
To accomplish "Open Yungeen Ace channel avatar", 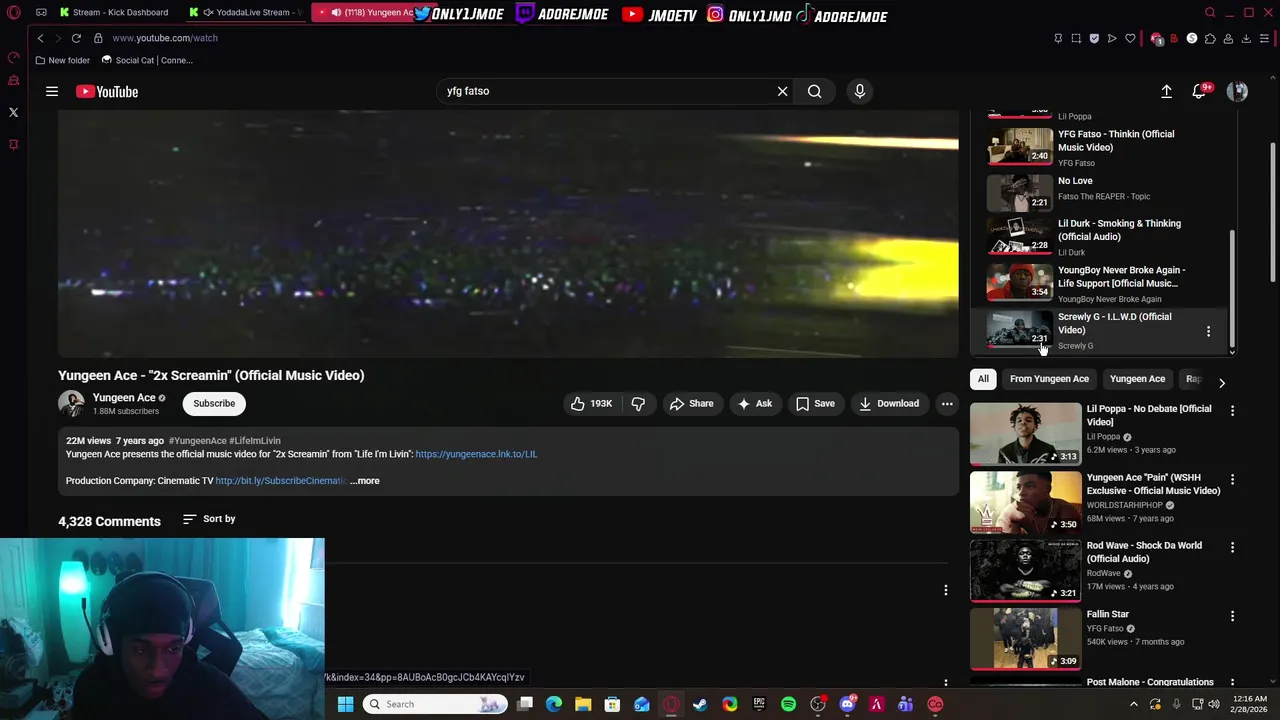I will (71, 403).
